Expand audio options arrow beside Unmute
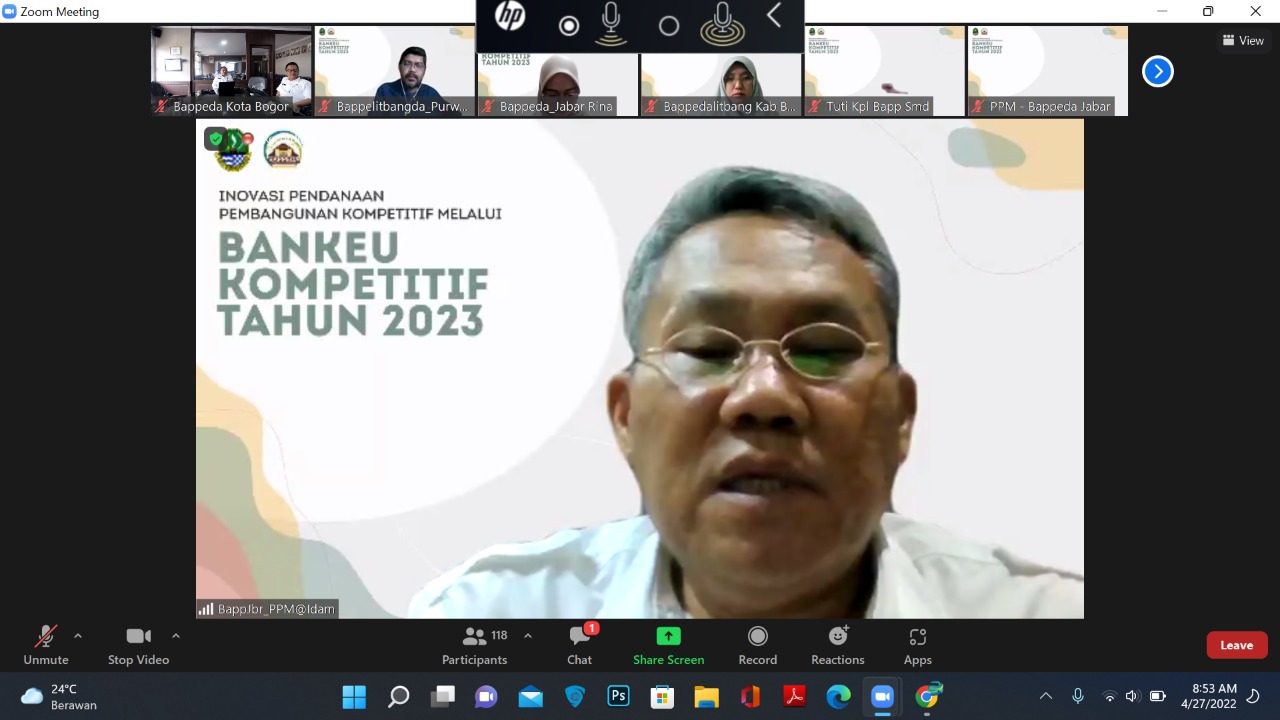 [x=78, y=636]
